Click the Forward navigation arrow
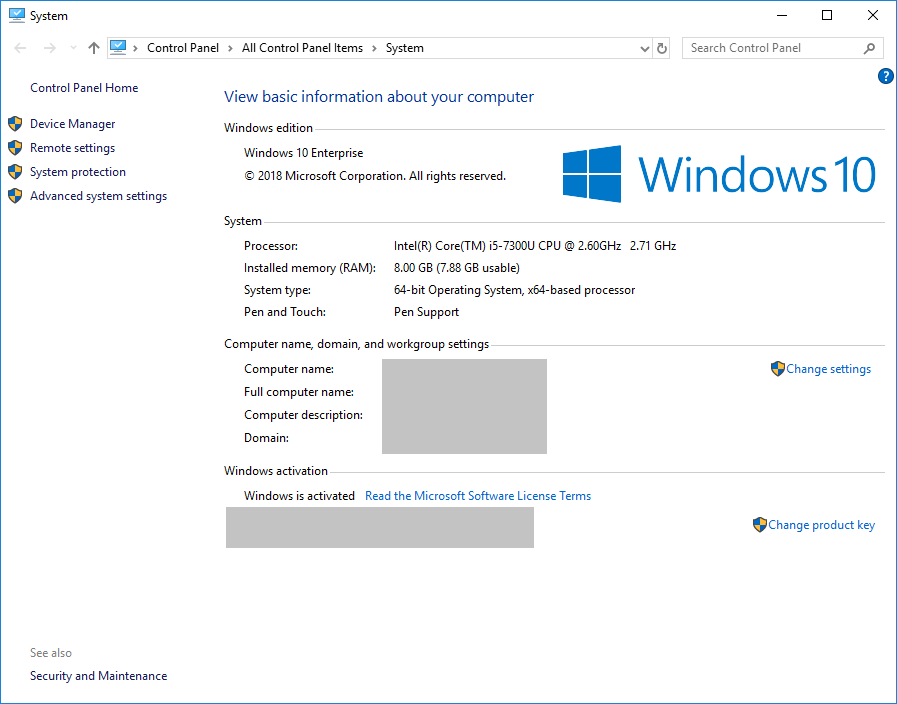The height and width of the screenshot is (704, 897). click(50, 48)
